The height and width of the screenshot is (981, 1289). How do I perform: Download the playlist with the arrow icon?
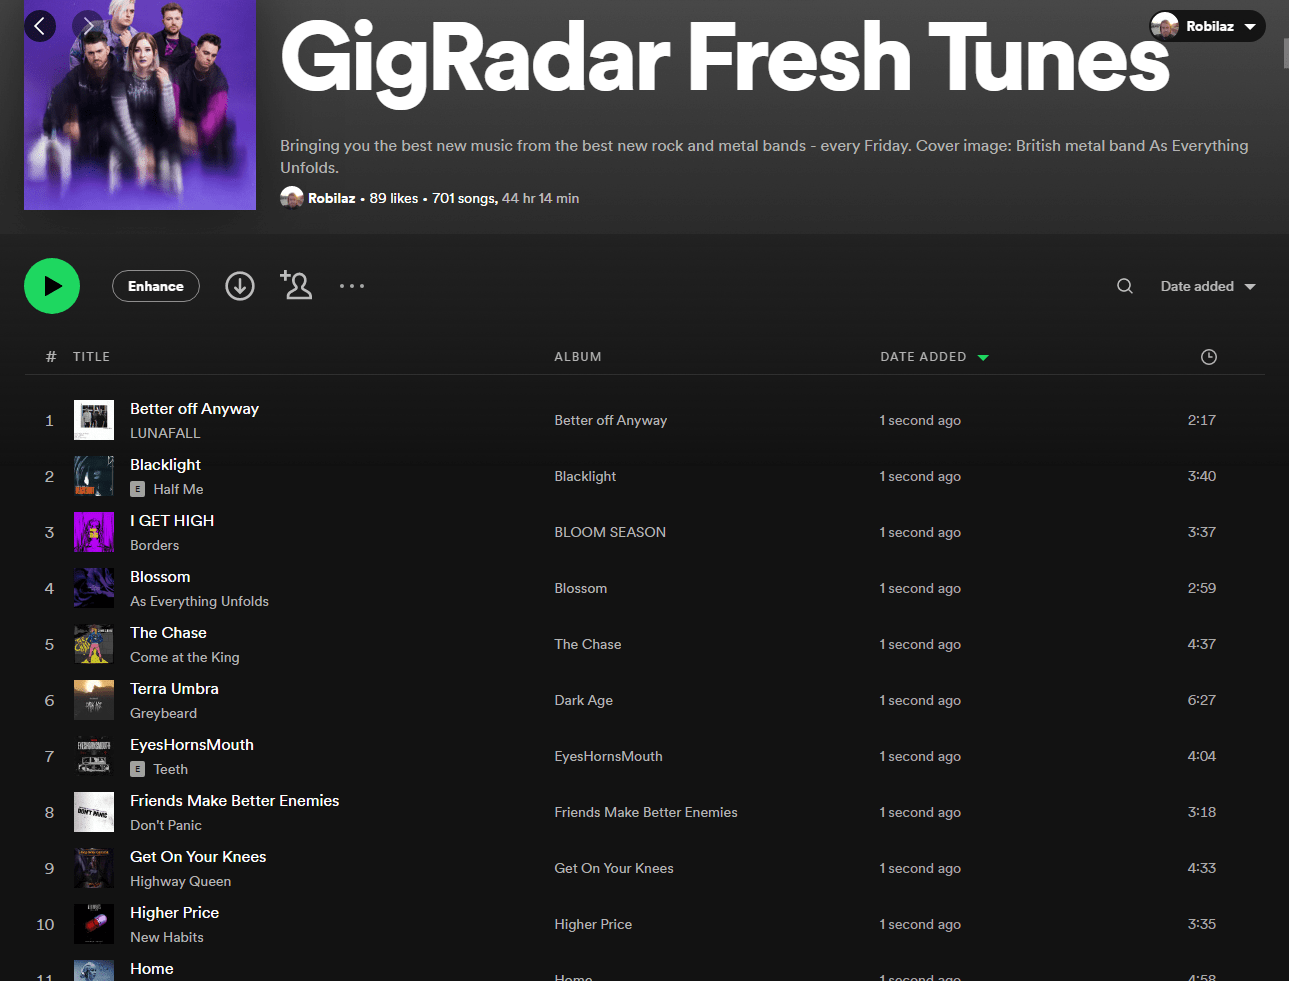[x=240, y=286]
